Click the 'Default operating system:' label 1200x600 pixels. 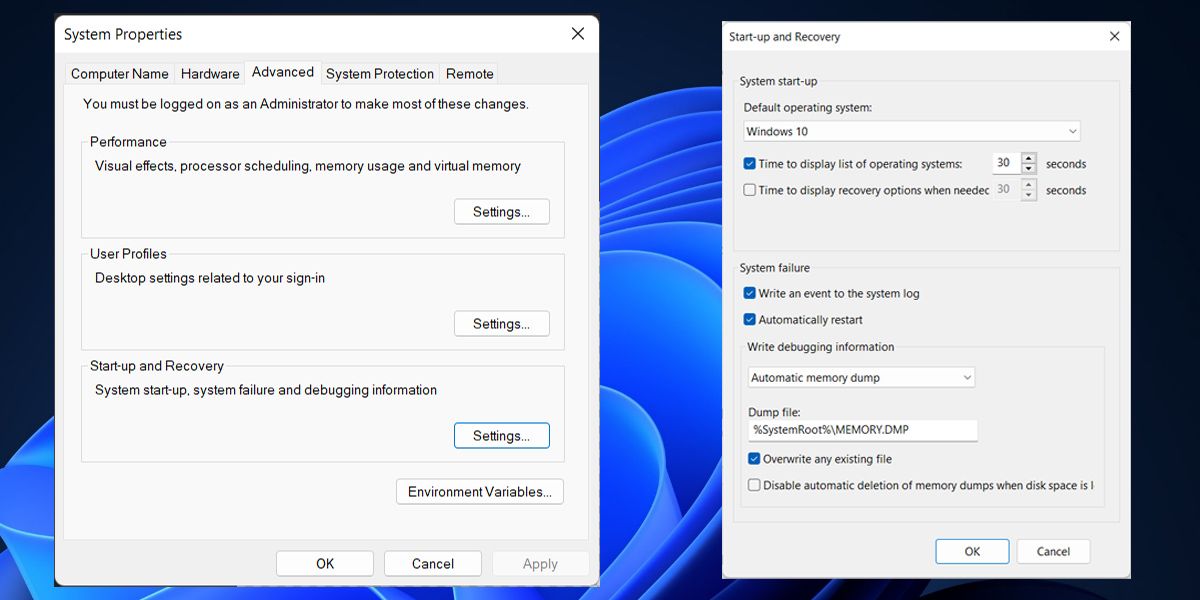click(x=808, y=107)
